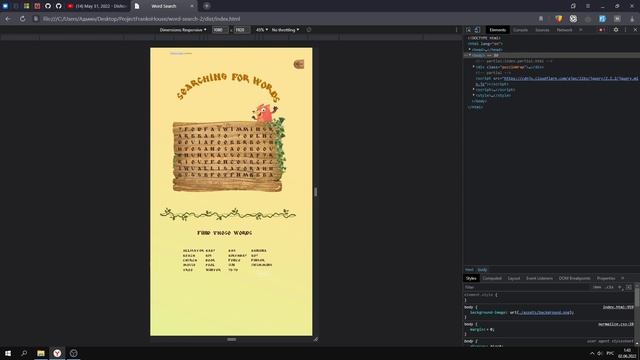
Task: Open DevTools more options kebab menu
Action: 625,30
